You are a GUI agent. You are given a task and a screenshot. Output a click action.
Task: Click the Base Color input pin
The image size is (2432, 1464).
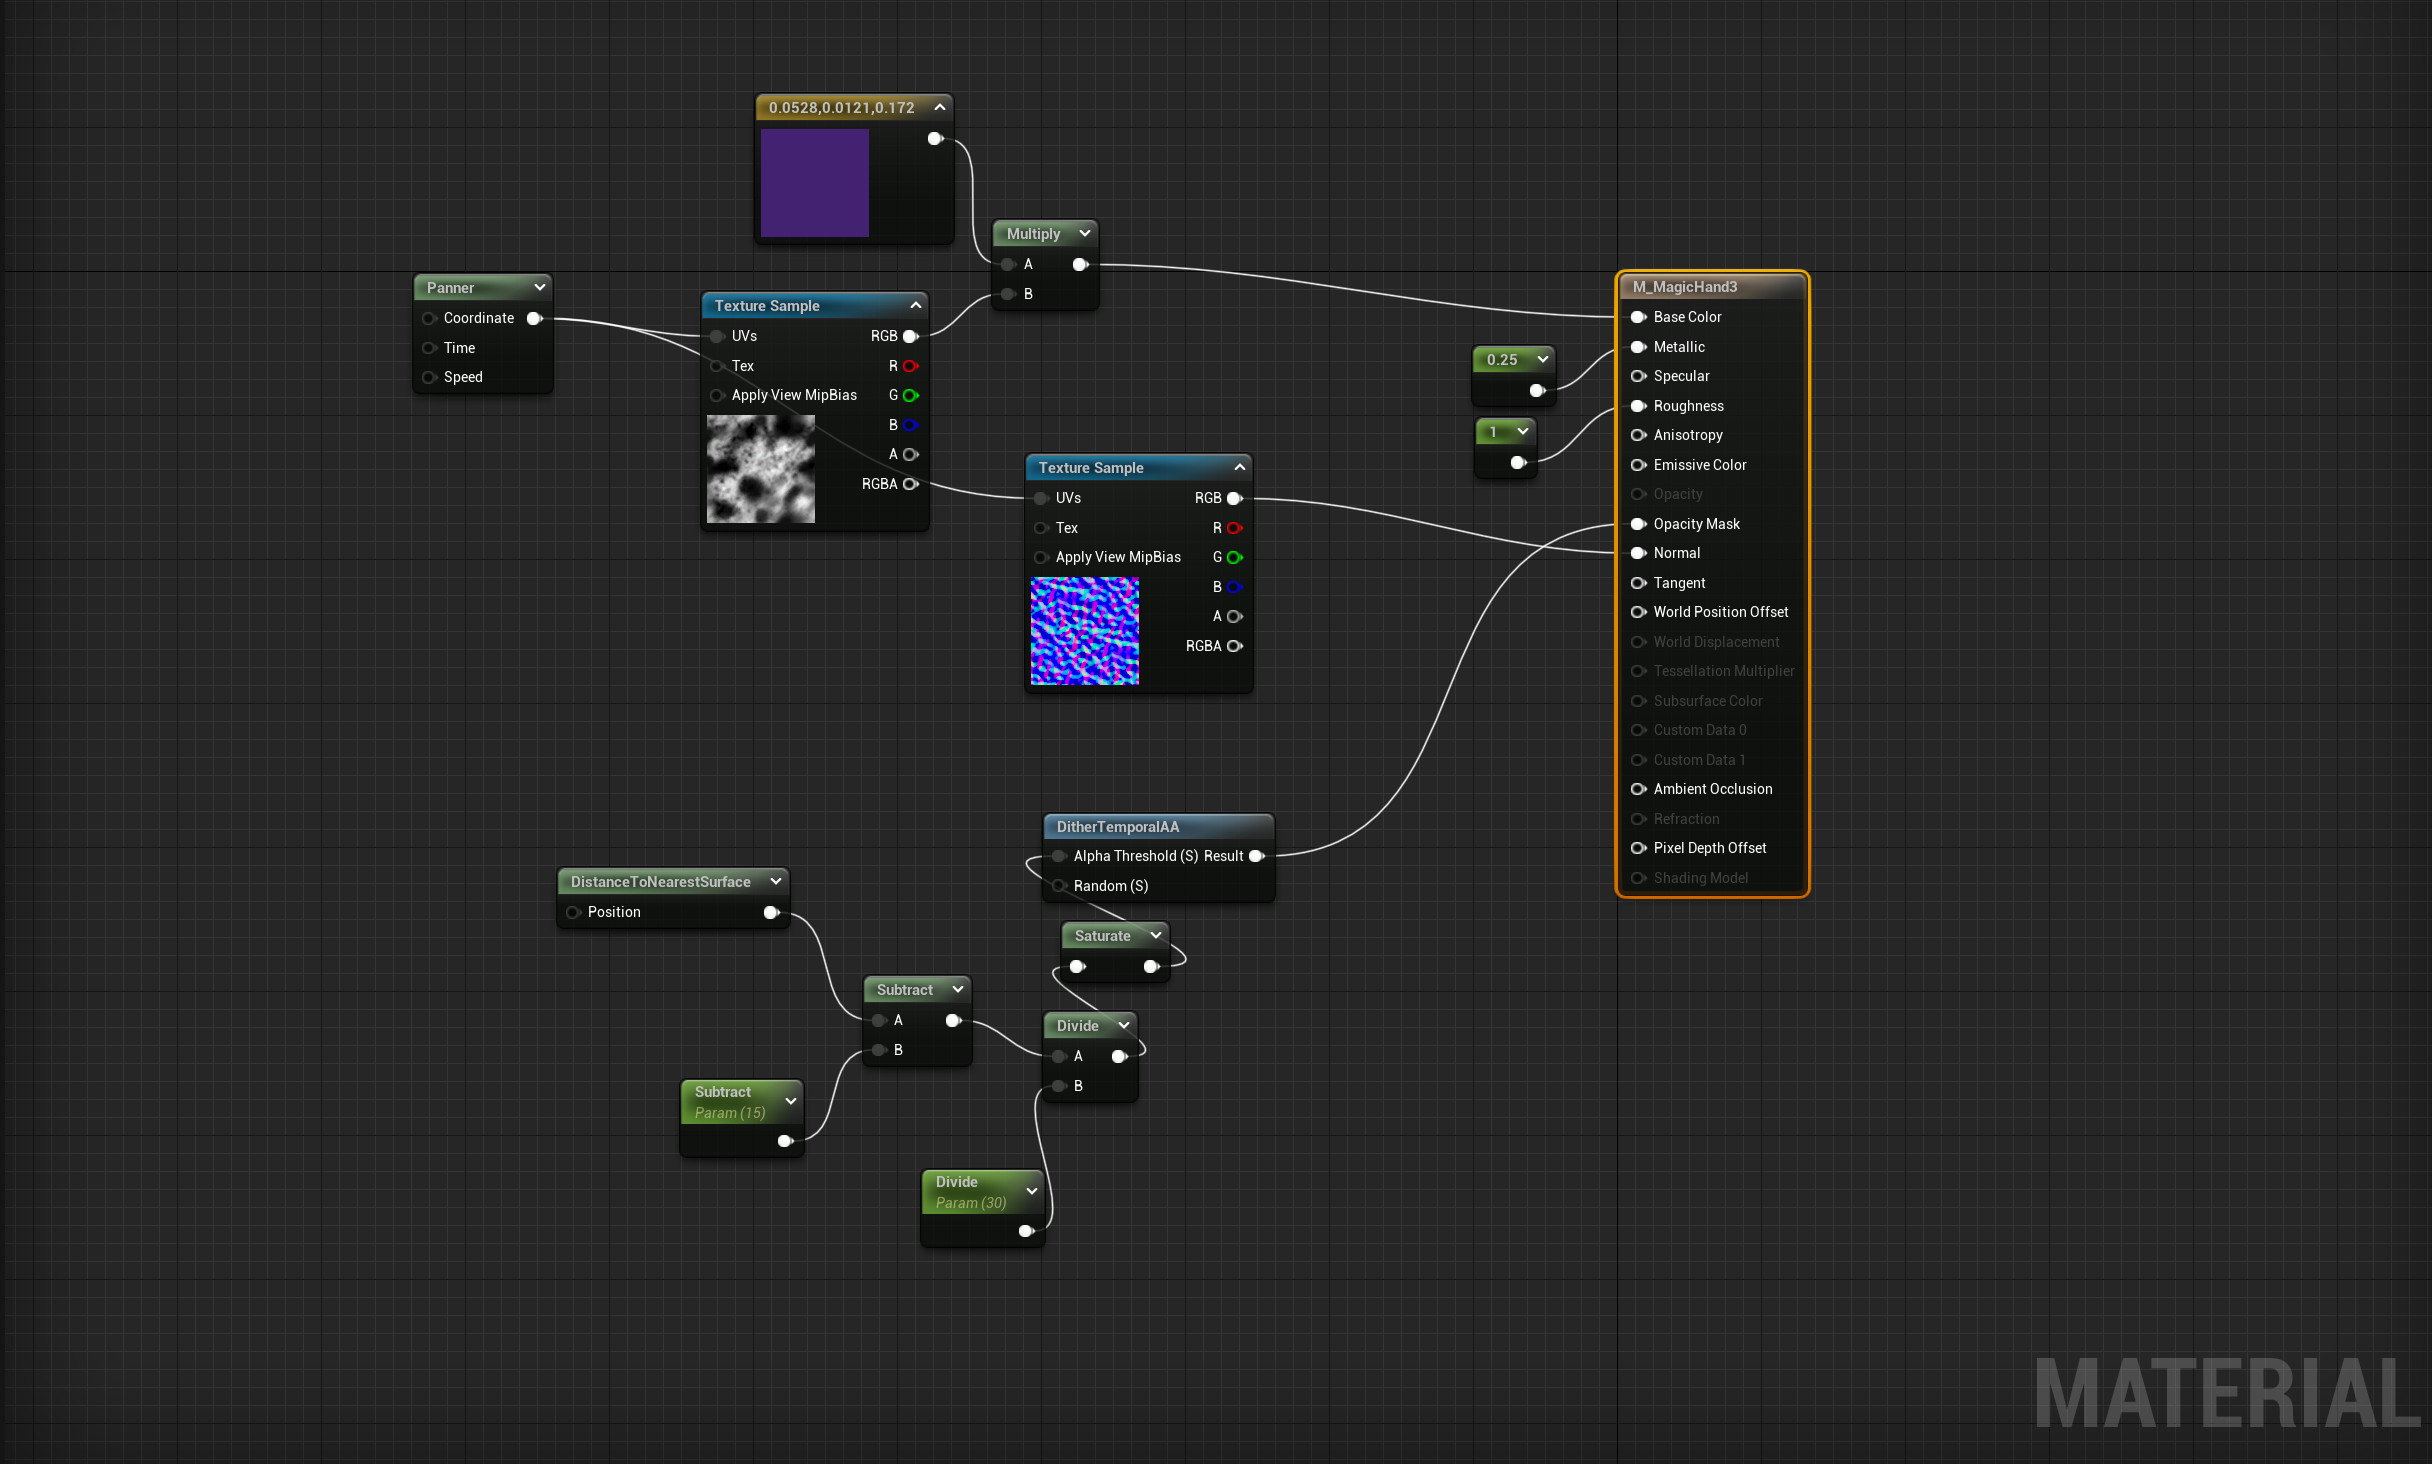[x=1638, y=317]
